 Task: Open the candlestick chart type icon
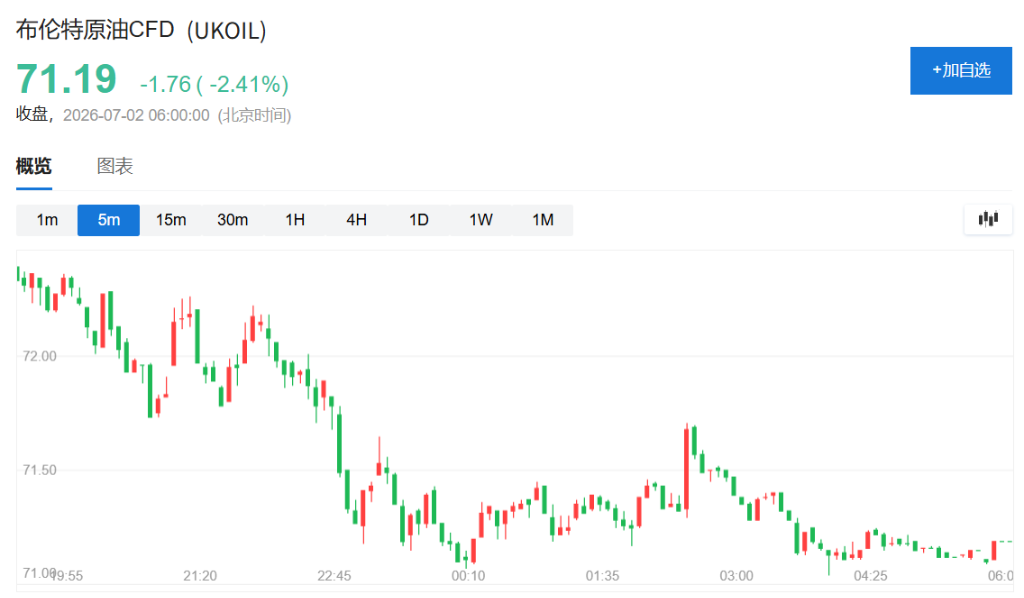(x=988, y=219)
